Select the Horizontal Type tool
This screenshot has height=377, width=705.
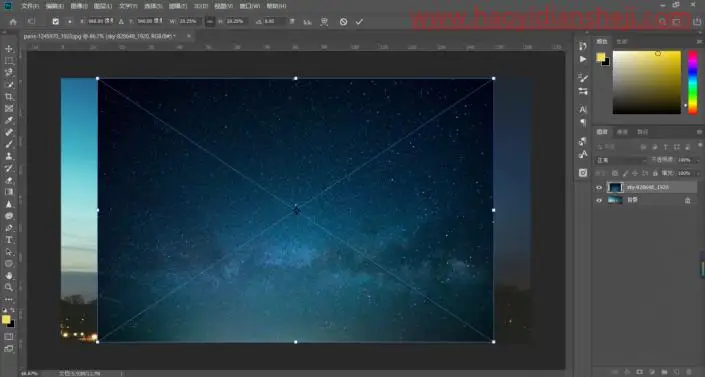coord(9,240)
